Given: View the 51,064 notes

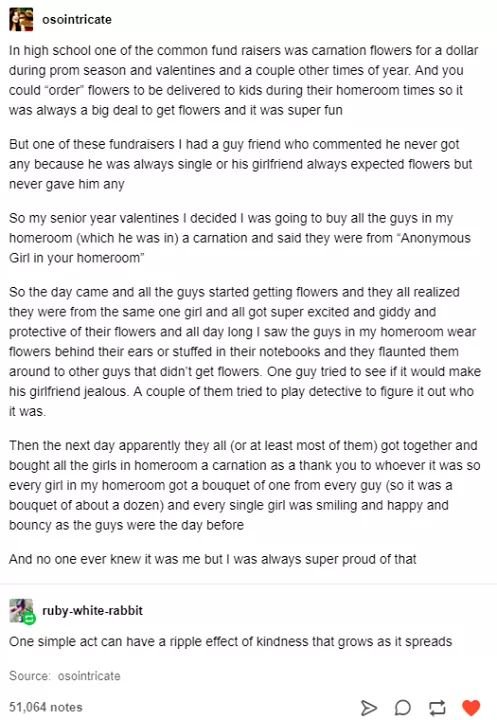Looking at the screenshot, I should click(46, 707).
